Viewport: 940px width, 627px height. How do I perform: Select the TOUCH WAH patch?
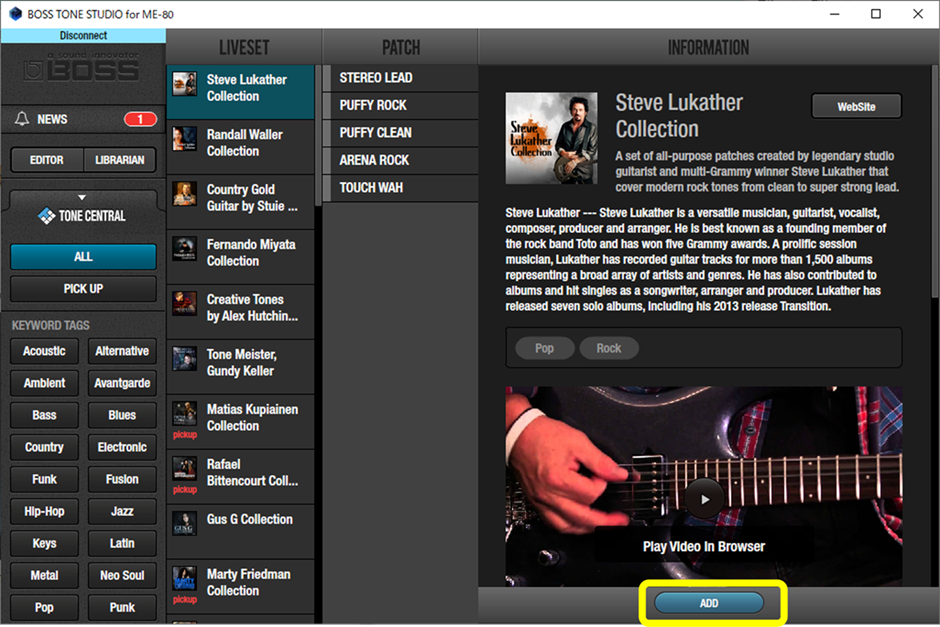[x=400, y=188]
